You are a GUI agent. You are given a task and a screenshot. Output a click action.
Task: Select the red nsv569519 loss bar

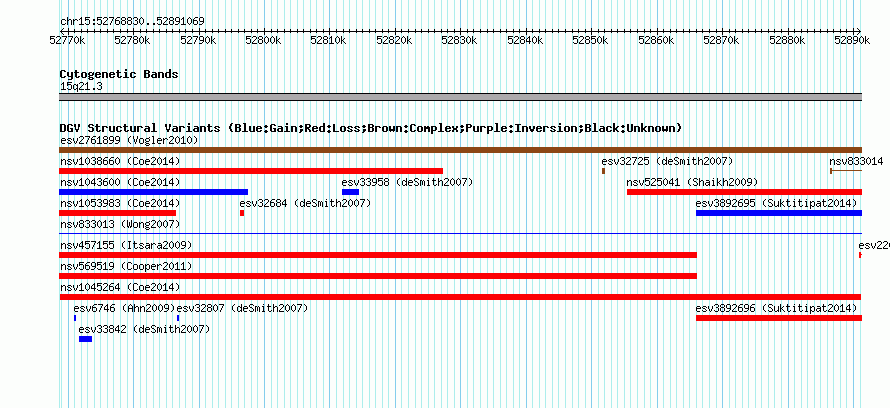(x=378, y=276)
